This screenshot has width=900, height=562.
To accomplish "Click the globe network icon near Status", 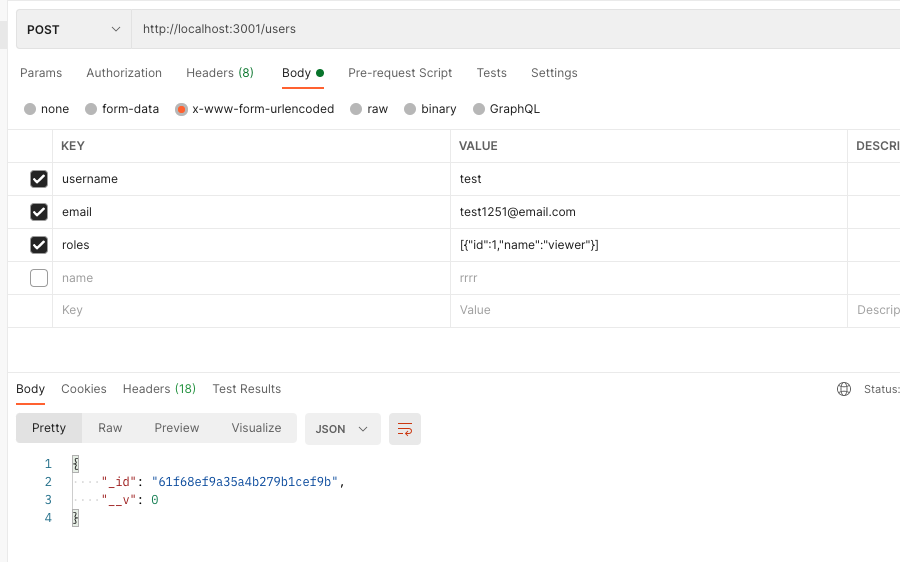I will tap(844, 389).
